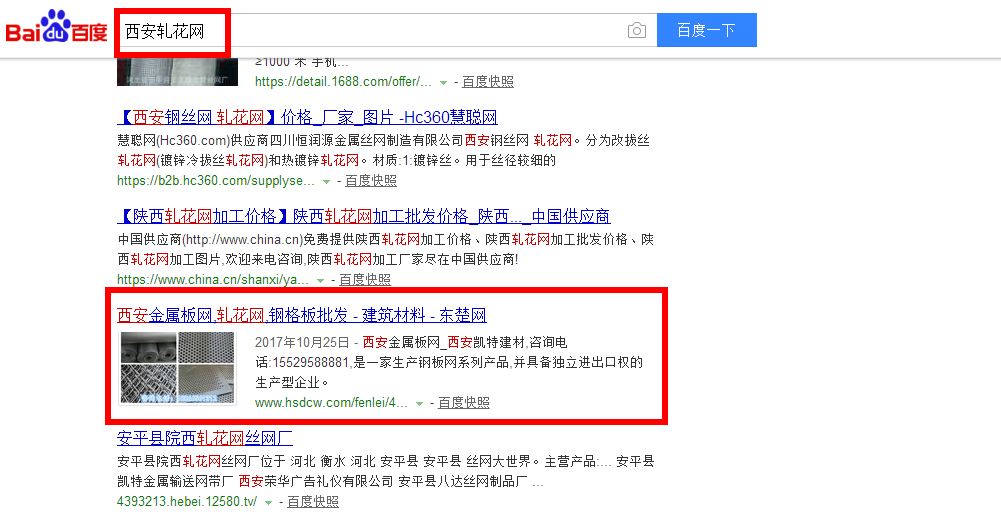Open 百度快照 for hebei.12580.tv result
The image size is (1001, 527).
pyautogui.click(x=313, y=502)
